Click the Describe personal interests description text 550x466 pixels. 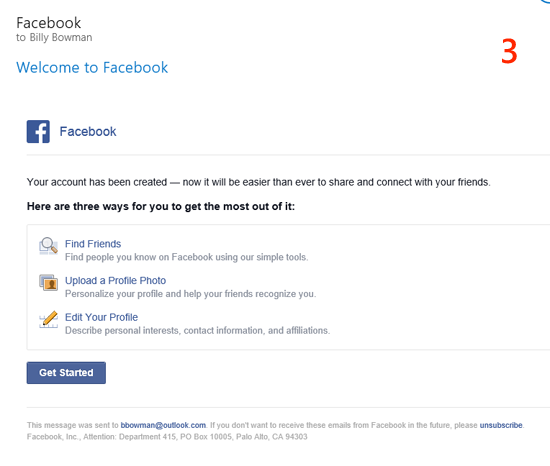tap(197, 331)
